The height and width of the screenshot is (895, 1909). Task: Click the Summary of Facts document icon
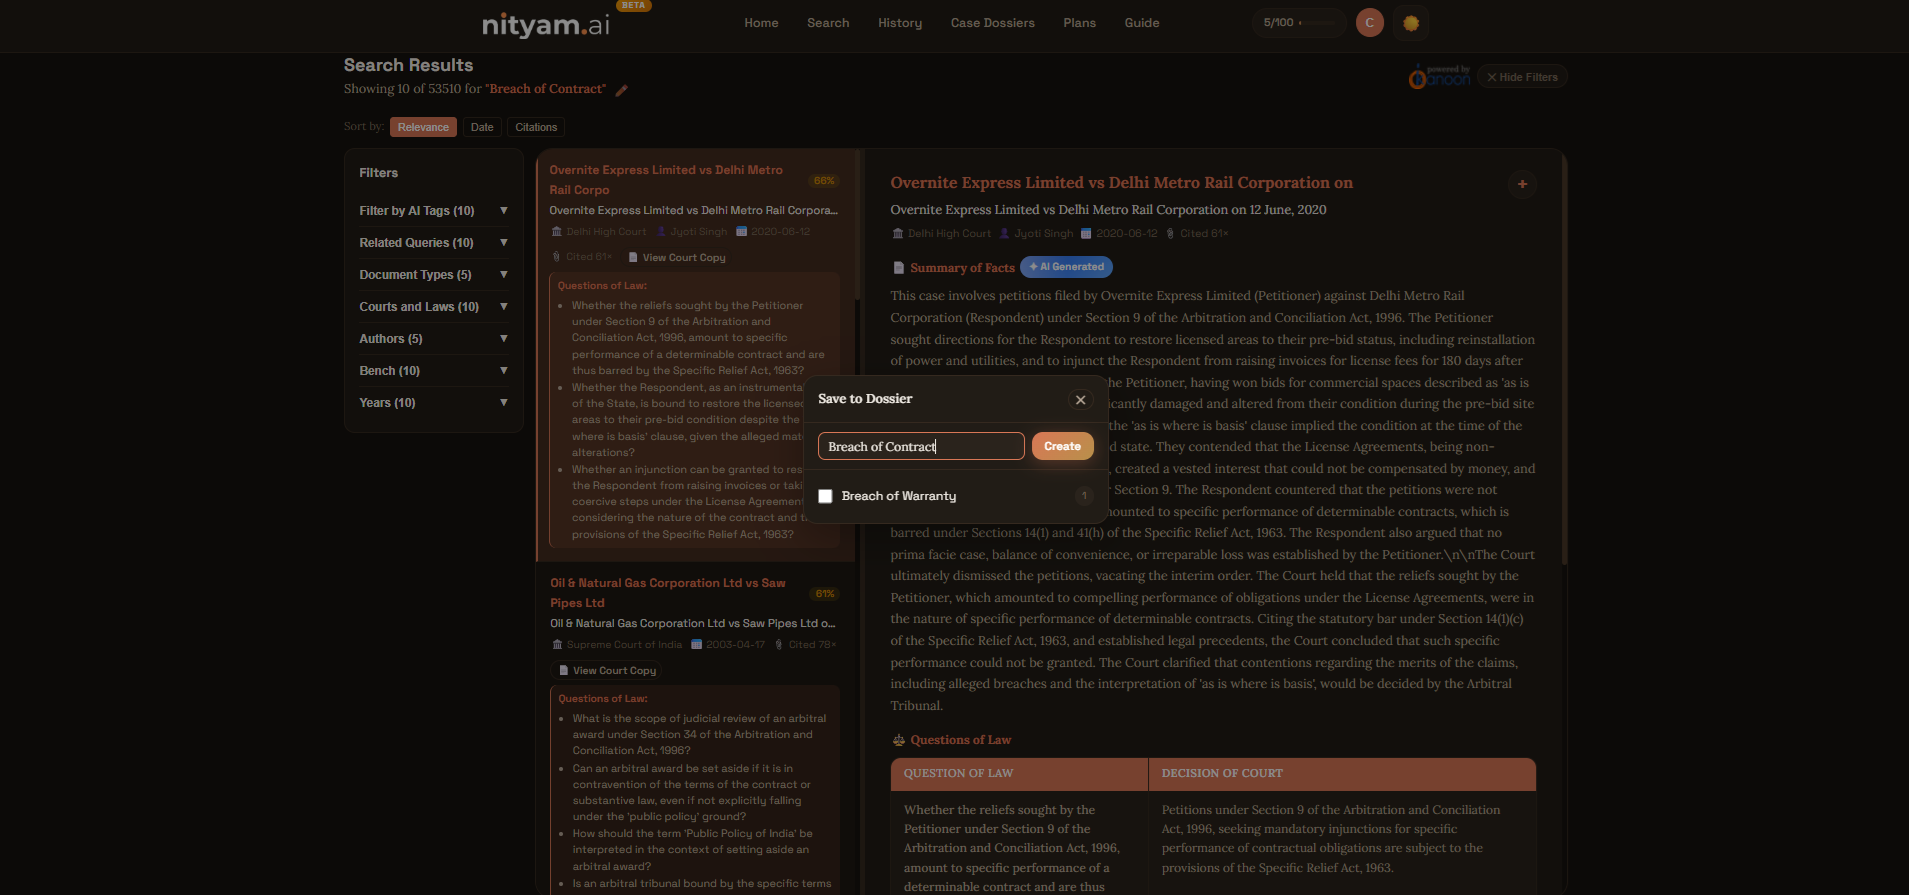tap(898, 268)
